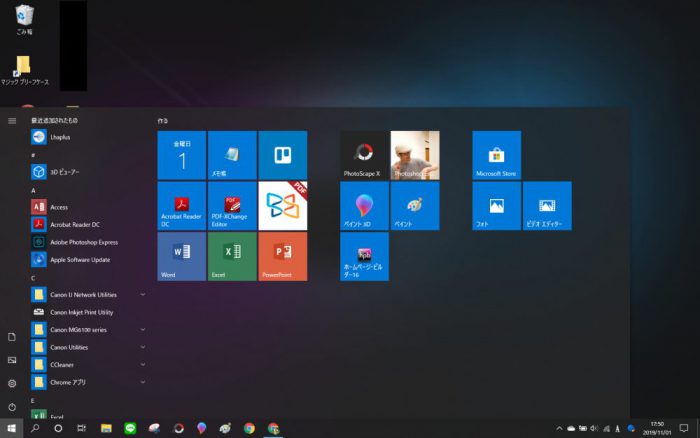Click the Power button in Start
This screenshot has height=438, width=700.
pos(12,407)
